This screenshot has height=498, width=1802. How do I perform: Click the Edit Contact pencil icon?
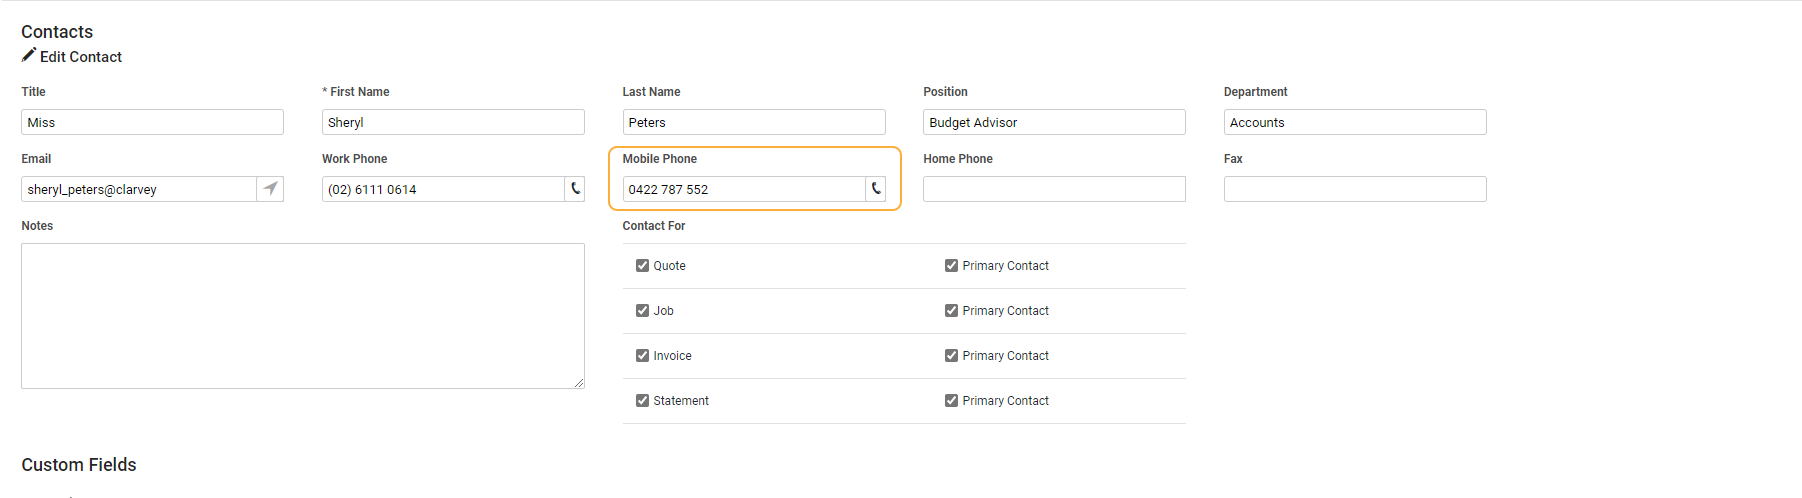29,56
